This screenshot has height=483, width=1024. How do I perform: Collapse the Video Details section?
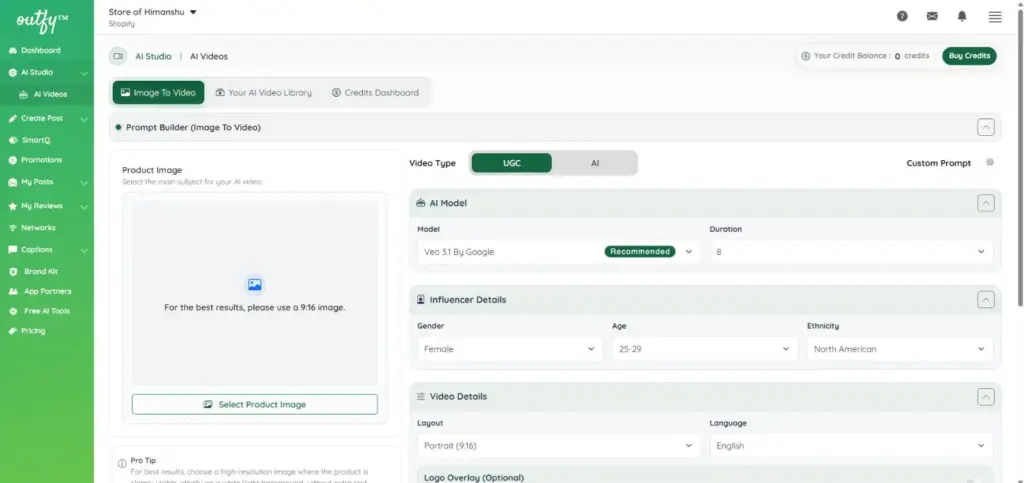985,396
